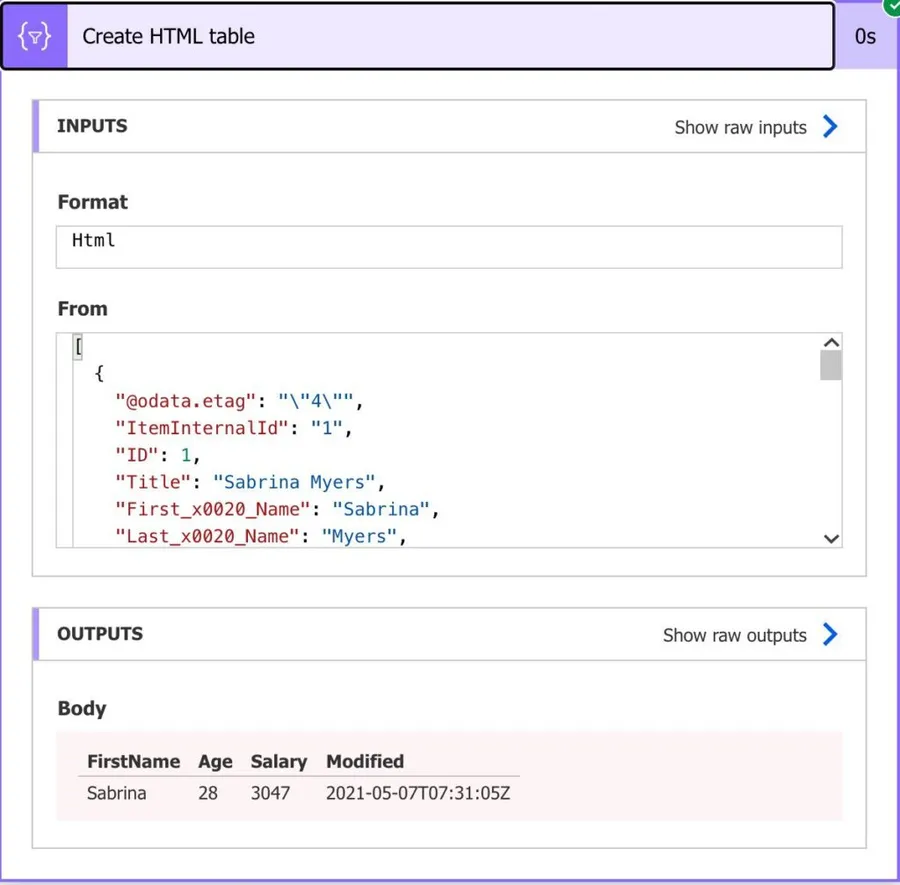
Task: Click the Format field containing Html
Action: (448, 246)
